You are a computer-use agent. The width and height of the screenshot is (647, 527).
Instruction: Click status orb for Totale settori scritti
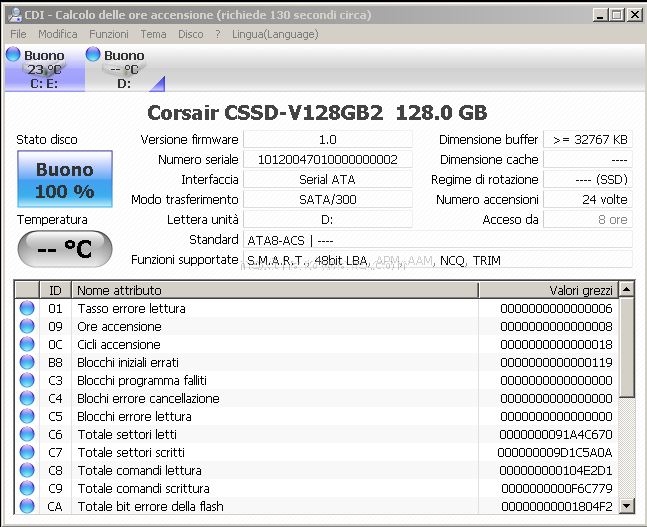[27, 452]
